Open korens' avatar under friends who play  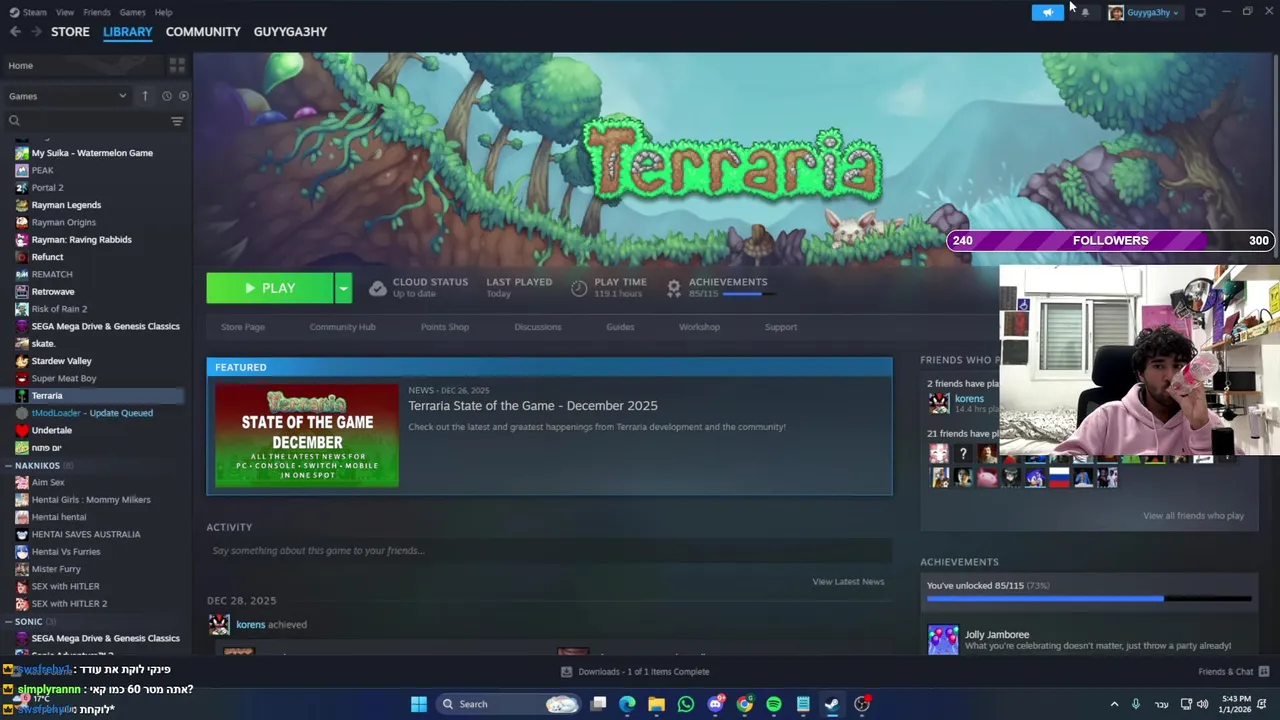point(939,402)
